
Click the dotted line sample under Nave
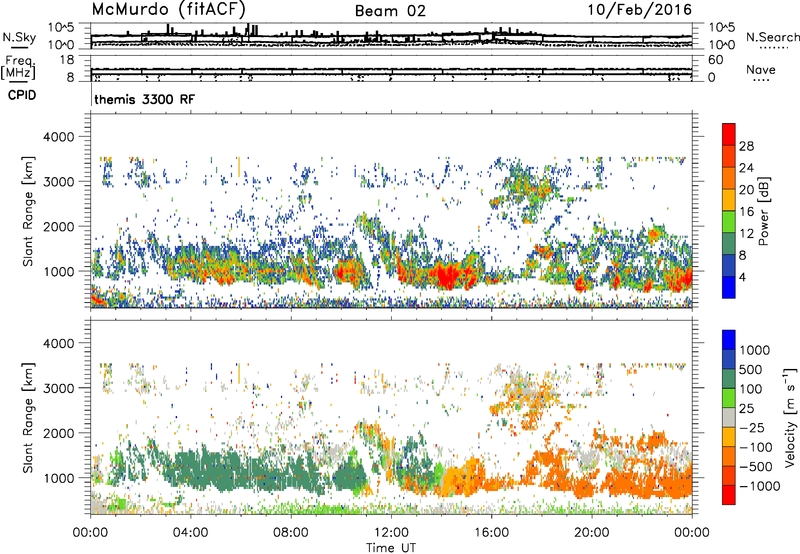click(761, 81)
